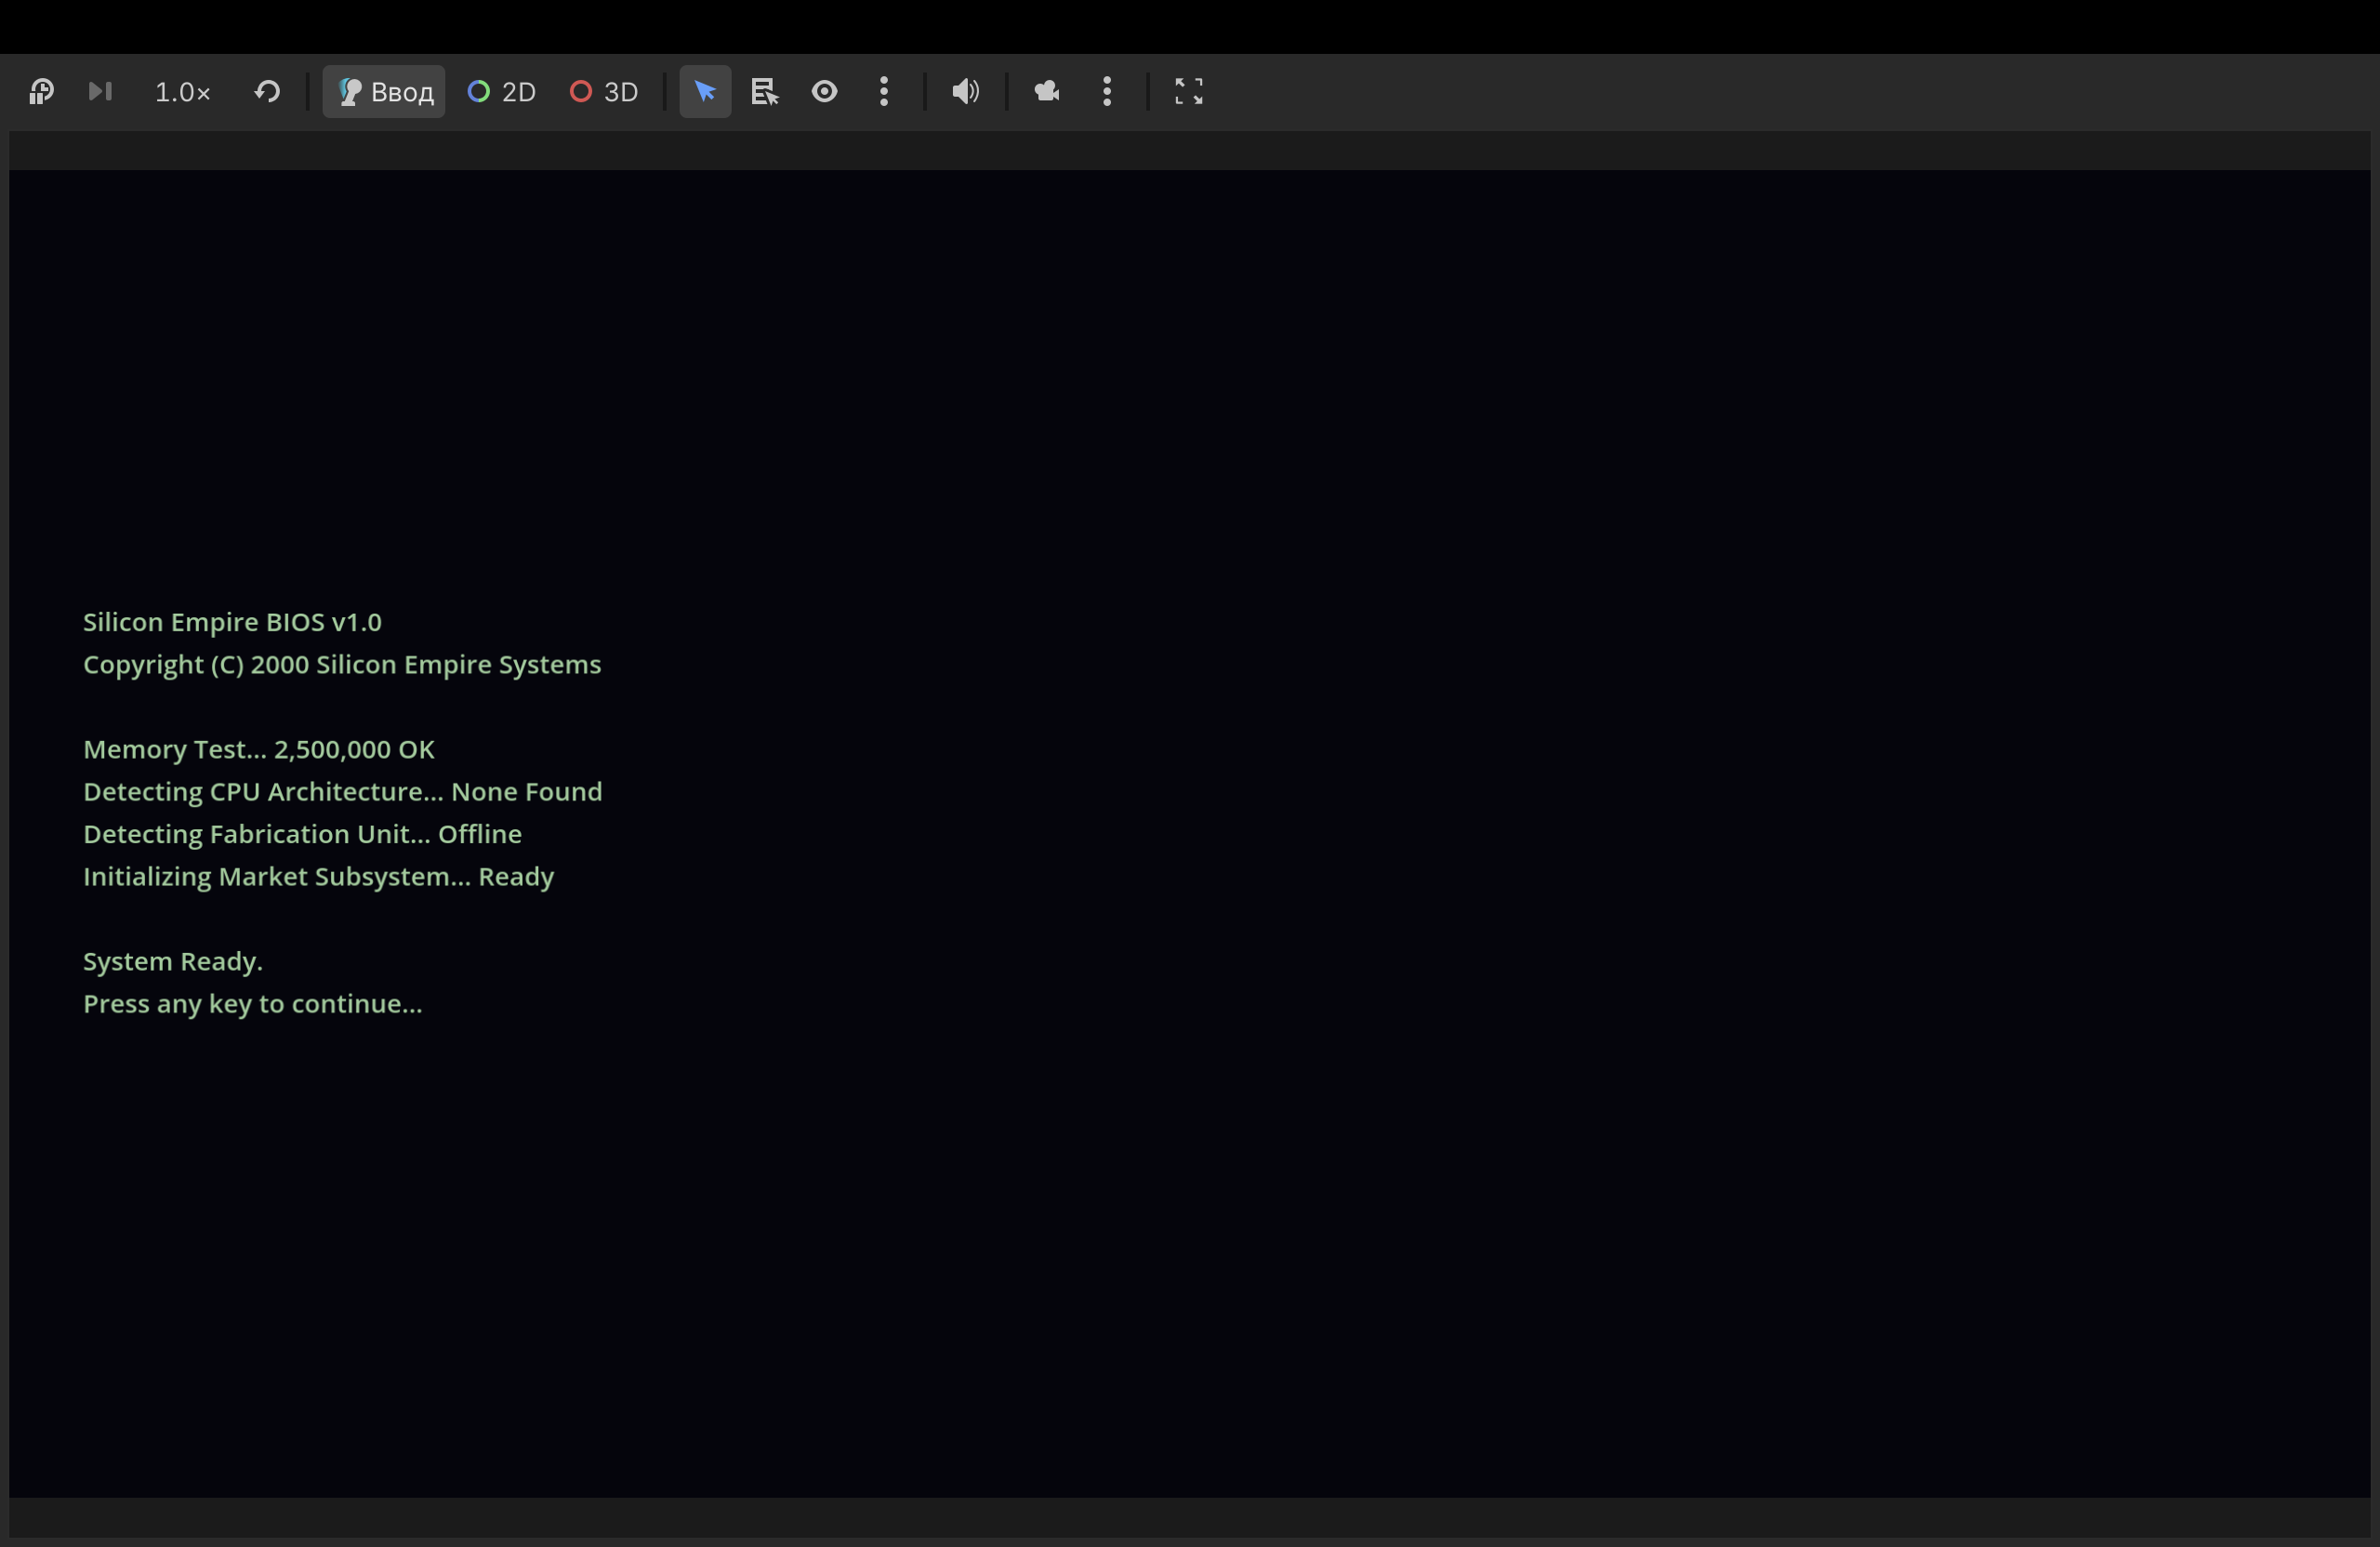2380x1547 pixels.
Task: Click 'Silicon Empire BIOS v1.0' heading
Action: pyautogui.click(x=232, y=622)
